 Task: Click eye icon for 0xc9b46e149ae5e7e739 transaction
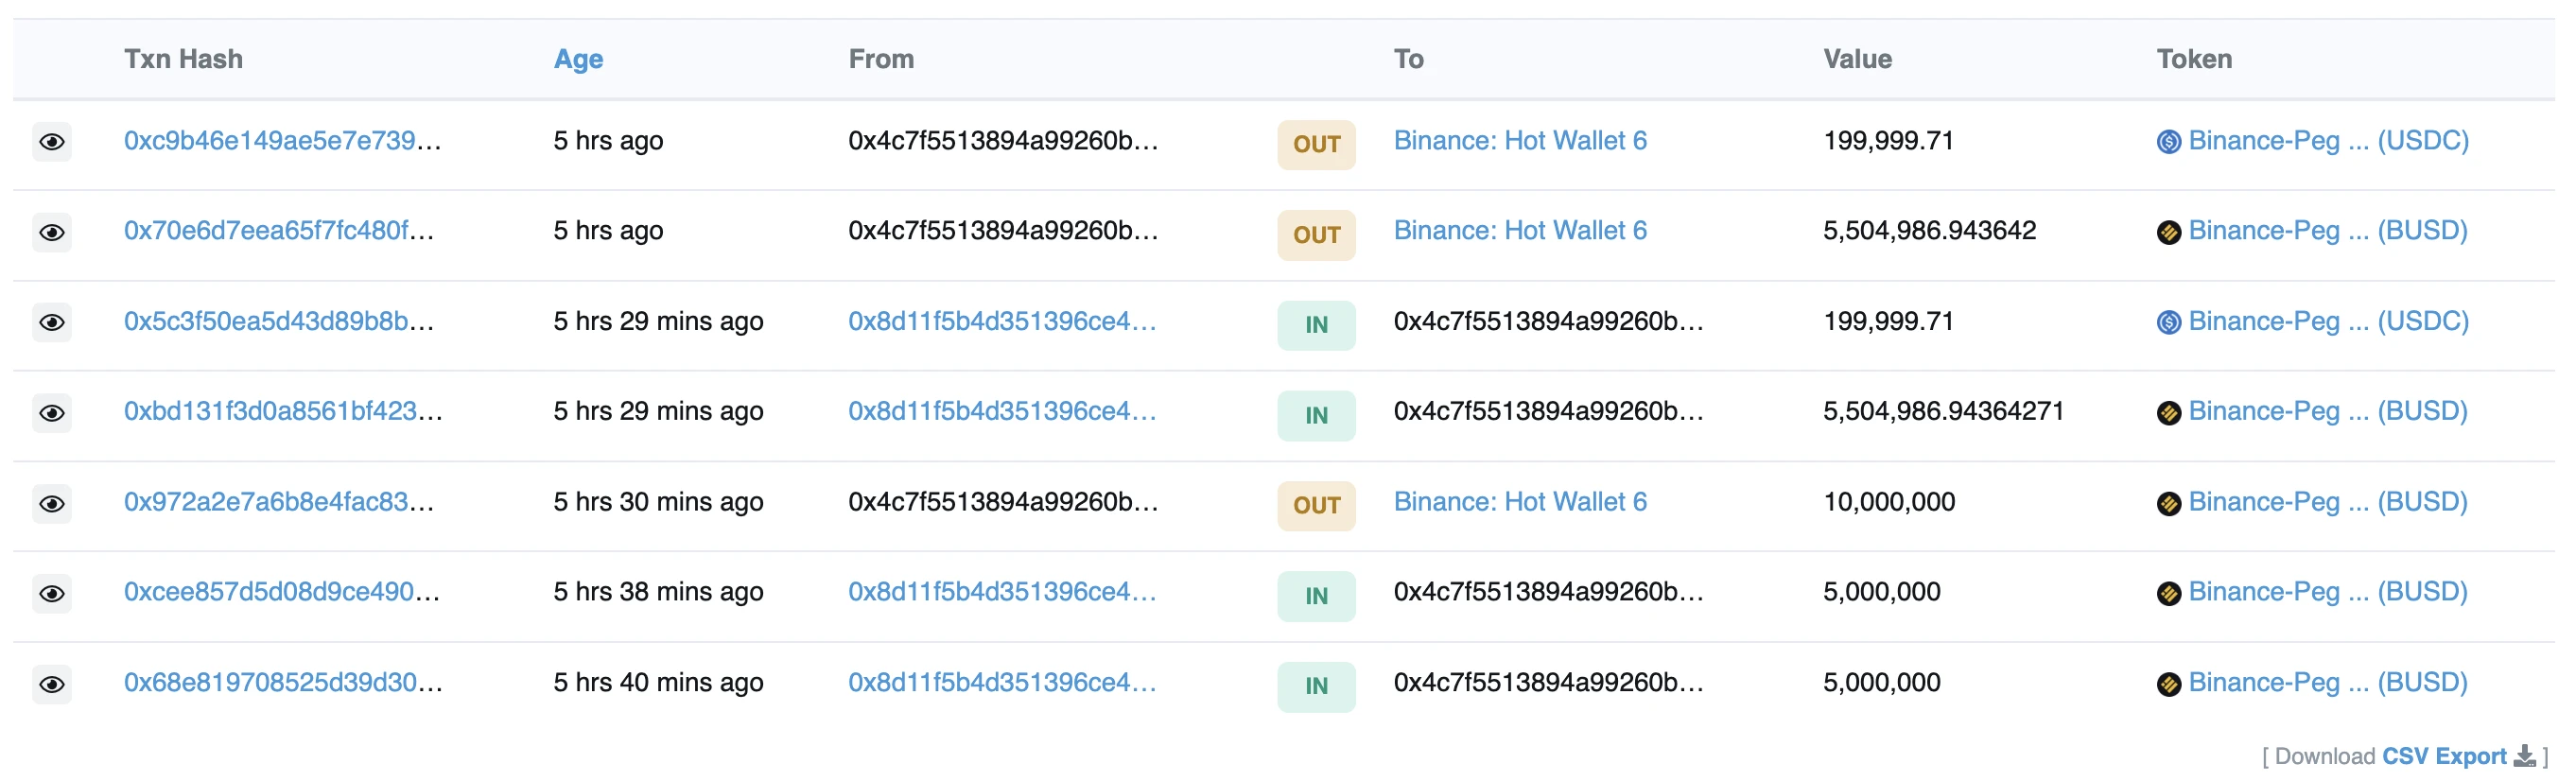click(52, 142)
